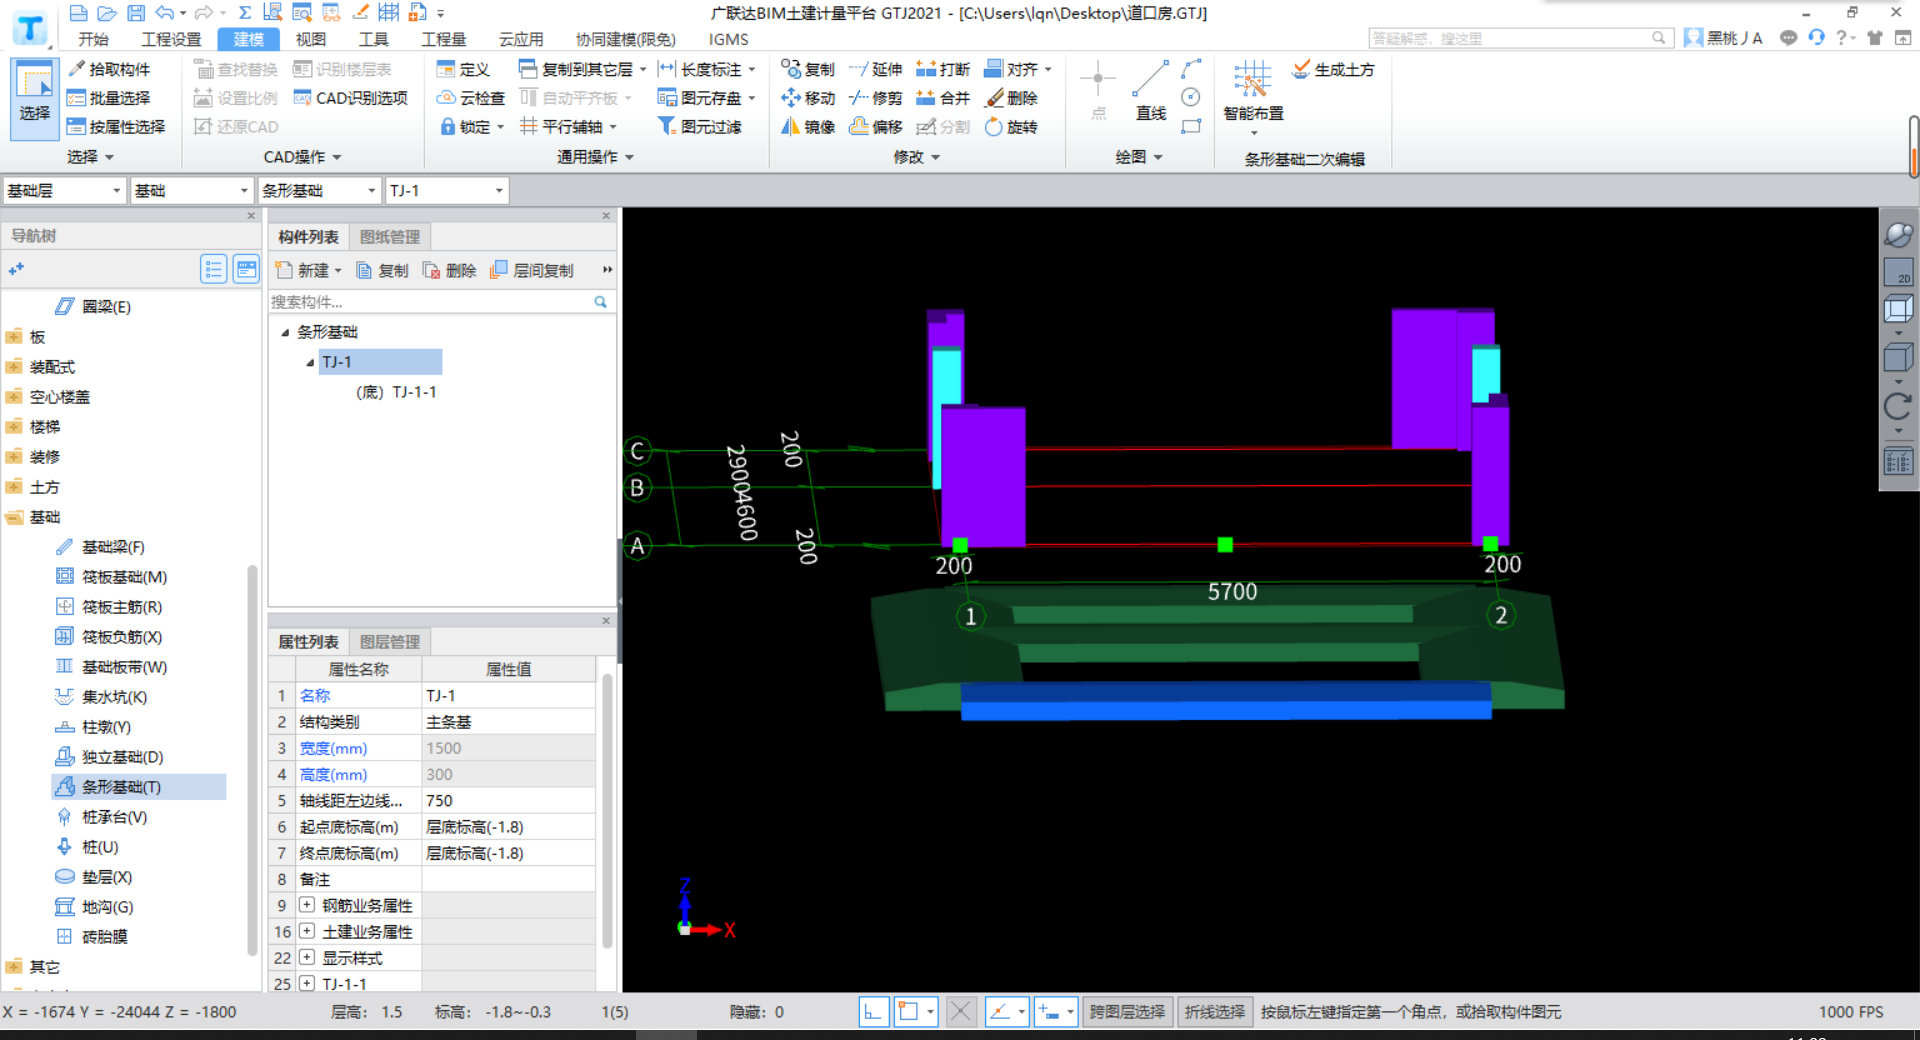Open the 定义 define tool

[x=463, y=69]
